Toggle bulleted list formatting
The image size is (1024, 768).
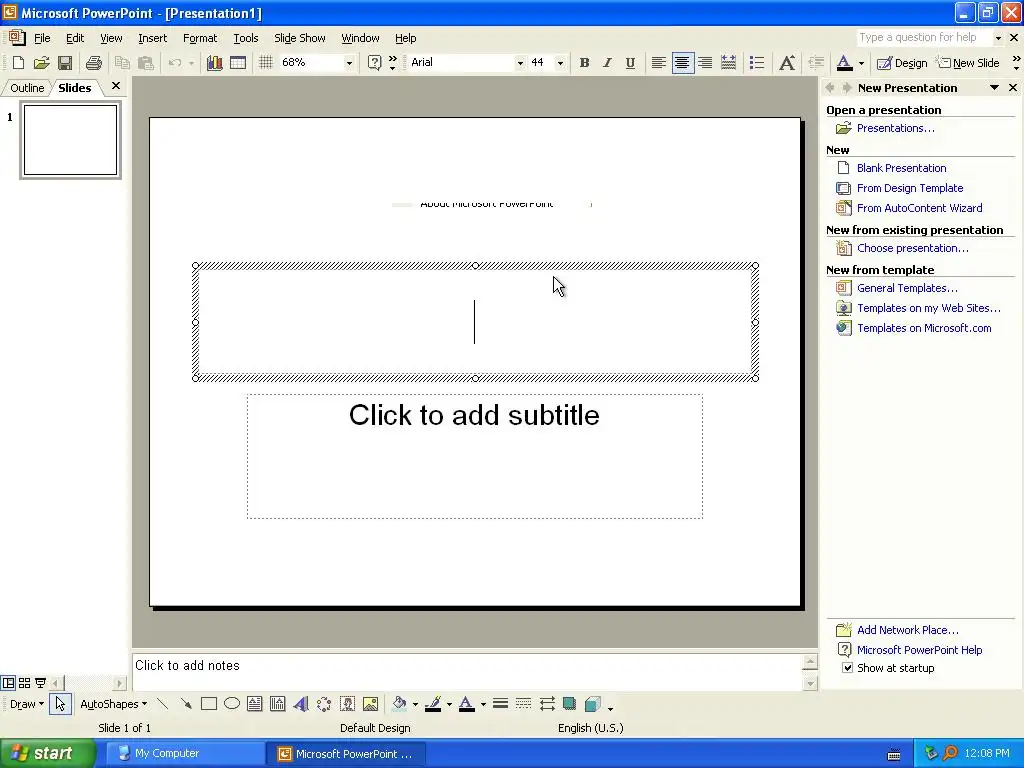pos(757,63)
